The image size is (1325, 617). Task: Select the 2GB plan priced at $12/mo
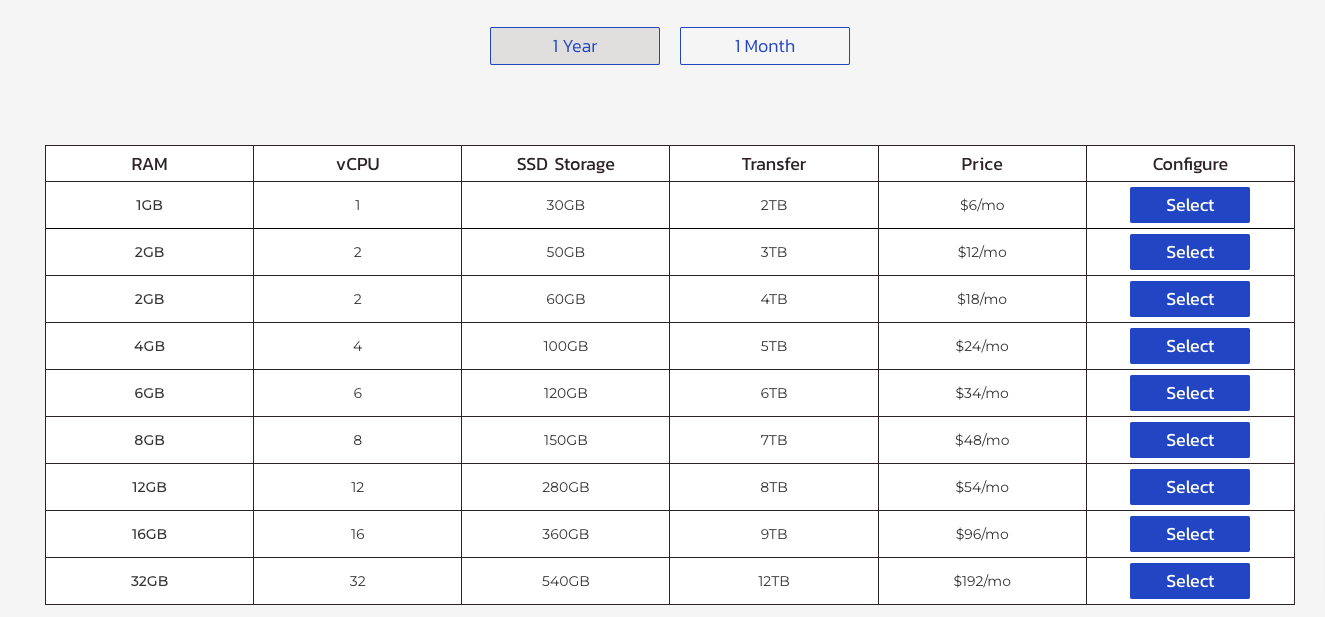point(1189,252)
